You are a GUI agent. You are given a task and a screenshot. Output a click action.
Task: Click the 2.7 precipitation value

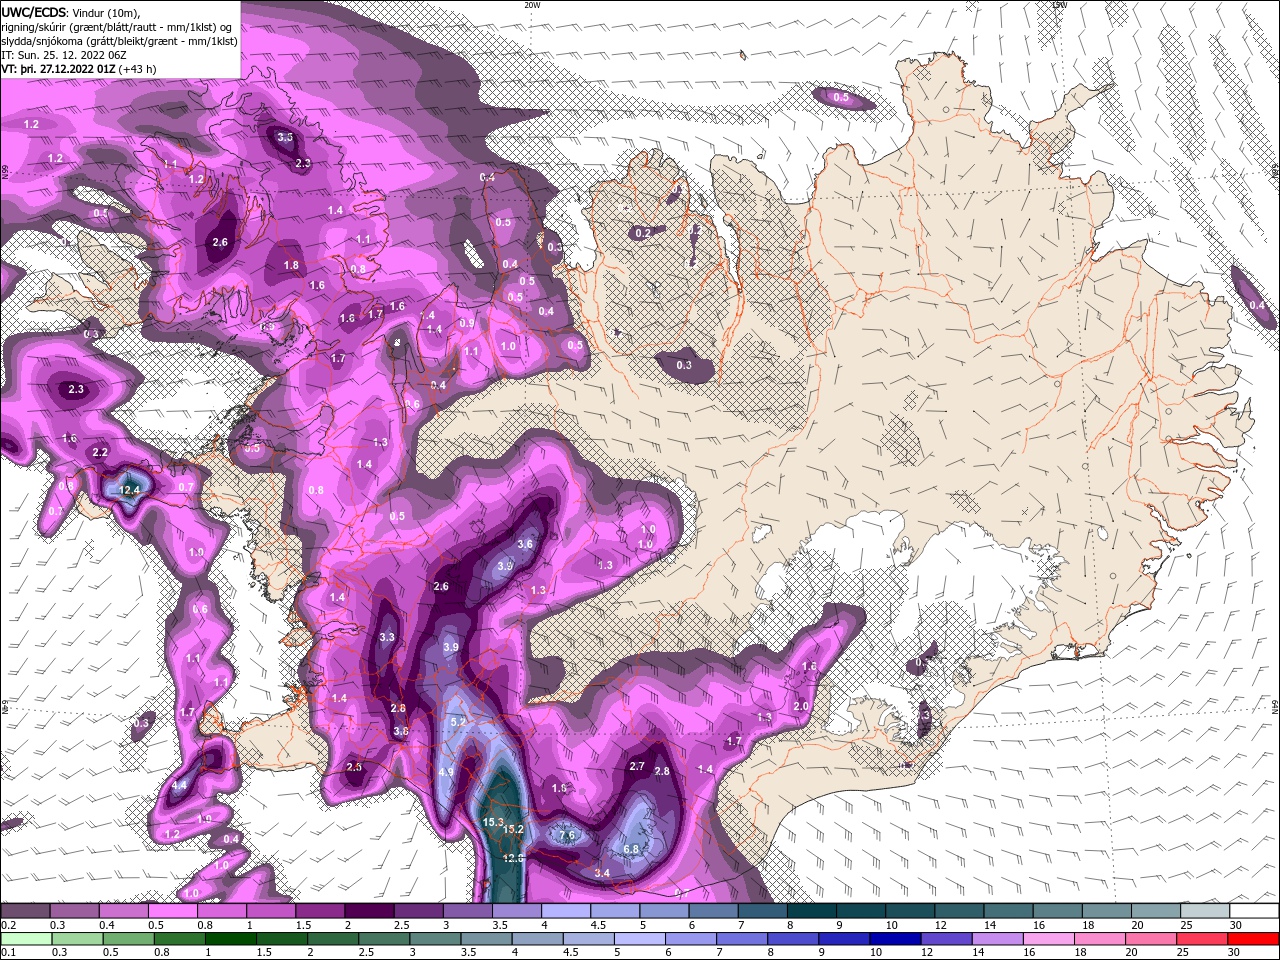click(x=638, y=766)
